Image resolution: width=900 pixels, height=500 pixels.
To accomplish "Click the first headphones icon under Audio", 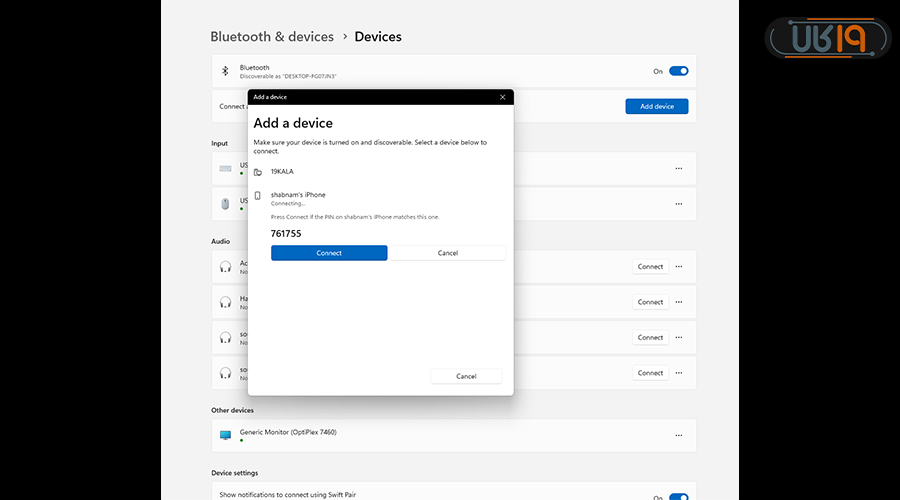I will (x=225, y=267).
